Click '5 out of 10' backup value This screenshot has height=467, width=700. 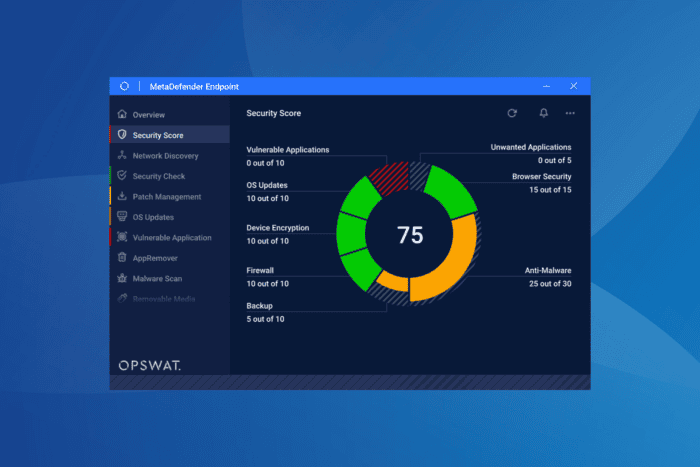(265, 319)
